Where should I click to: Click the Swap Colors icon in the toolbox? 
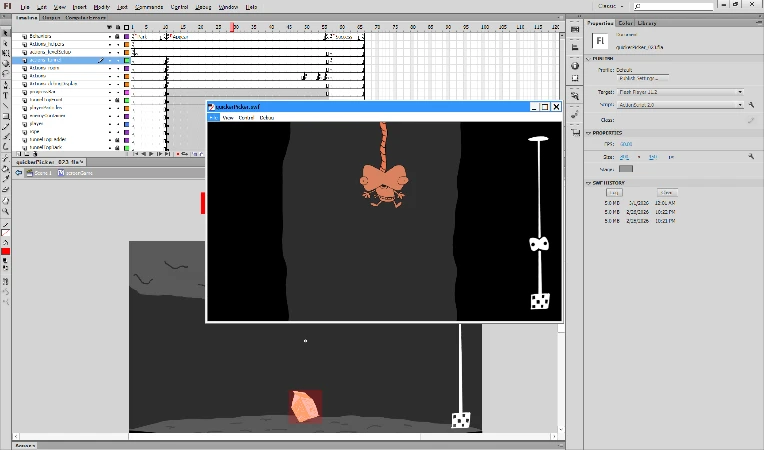pos(5,268)
